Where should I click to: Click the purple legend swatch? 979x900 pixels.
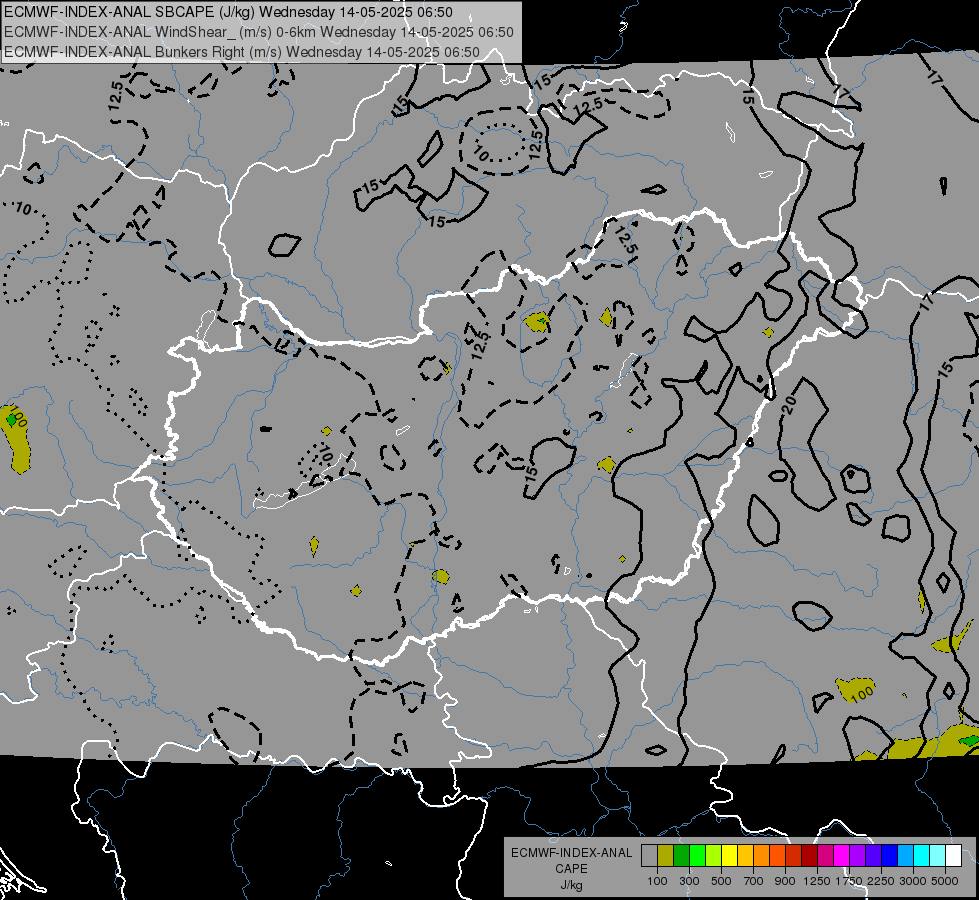coord(857,856)
